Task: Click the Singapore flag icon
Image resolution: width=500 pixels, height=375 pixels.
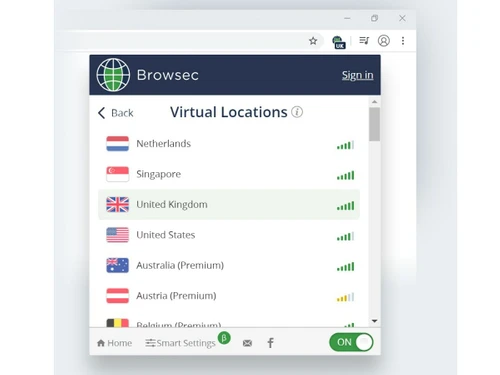Action: pyautogui.click(x=117, y=174)
